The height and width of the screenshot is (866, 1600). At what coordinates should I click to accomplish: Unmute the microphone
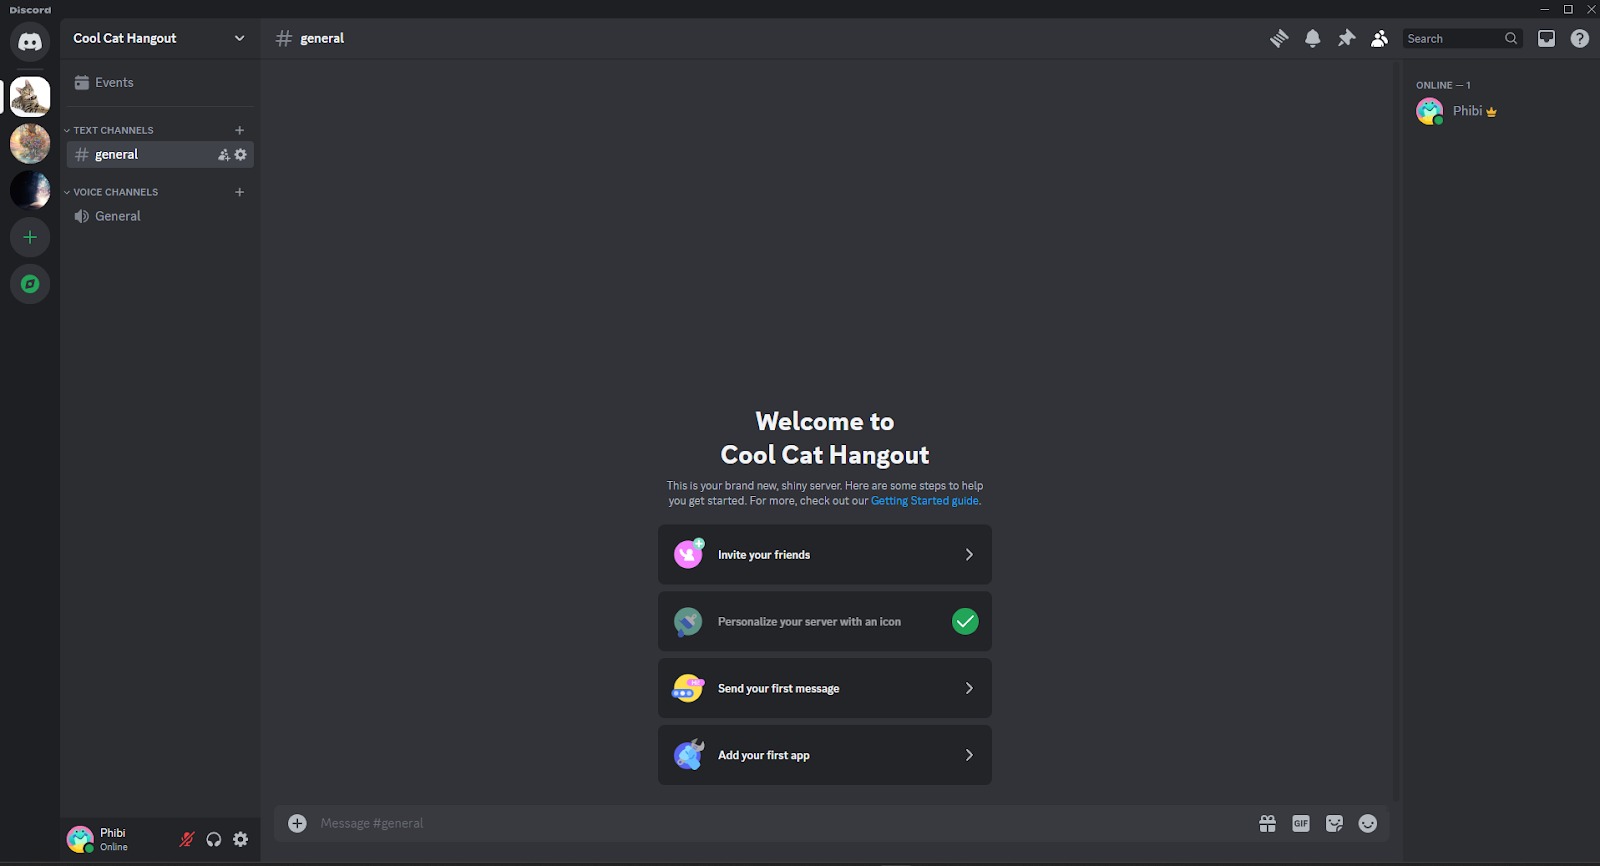pyautogui.click(x=186, y=840)
